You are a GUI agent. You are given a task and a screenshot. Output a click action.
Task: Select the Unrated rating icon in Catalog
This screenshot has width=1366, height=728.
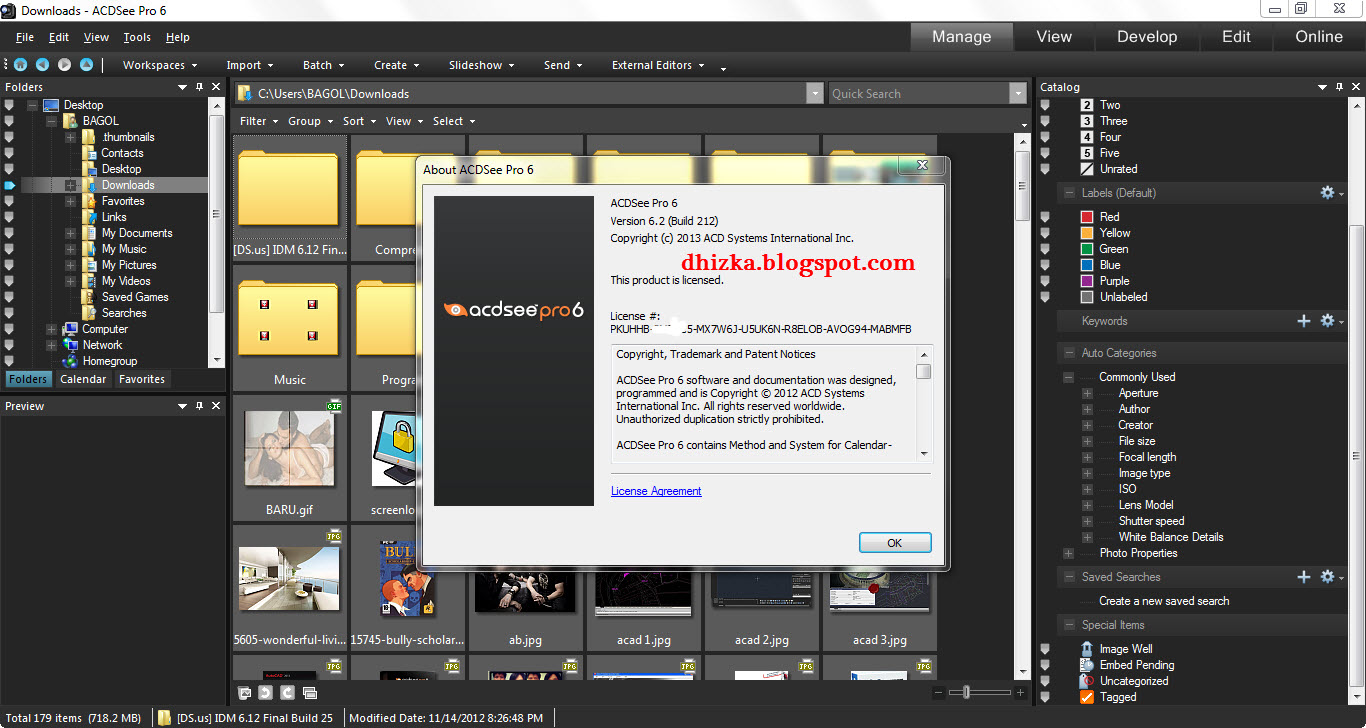pyautogui.click(x=1087, y=169)
